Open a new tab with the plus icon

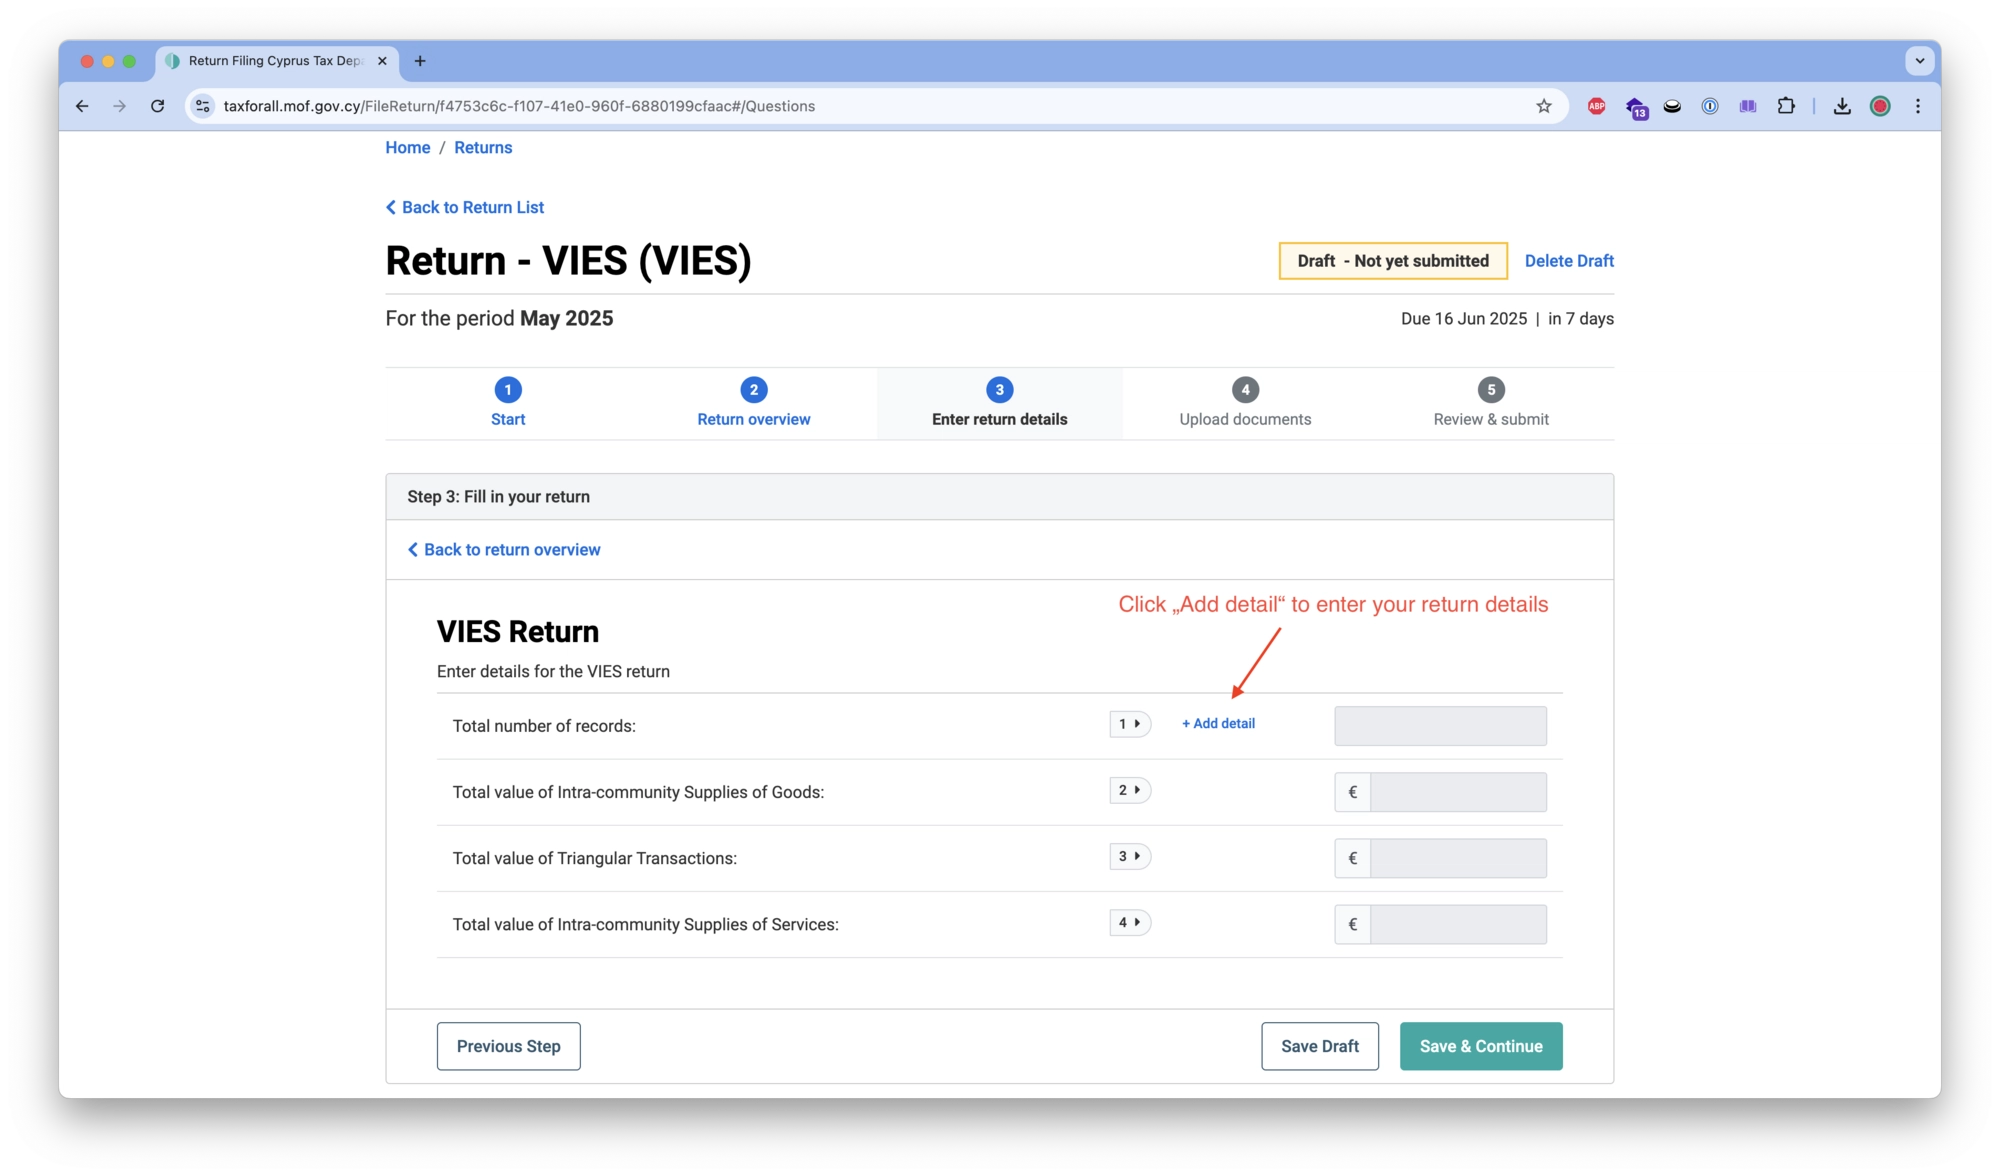coord(419,61)
